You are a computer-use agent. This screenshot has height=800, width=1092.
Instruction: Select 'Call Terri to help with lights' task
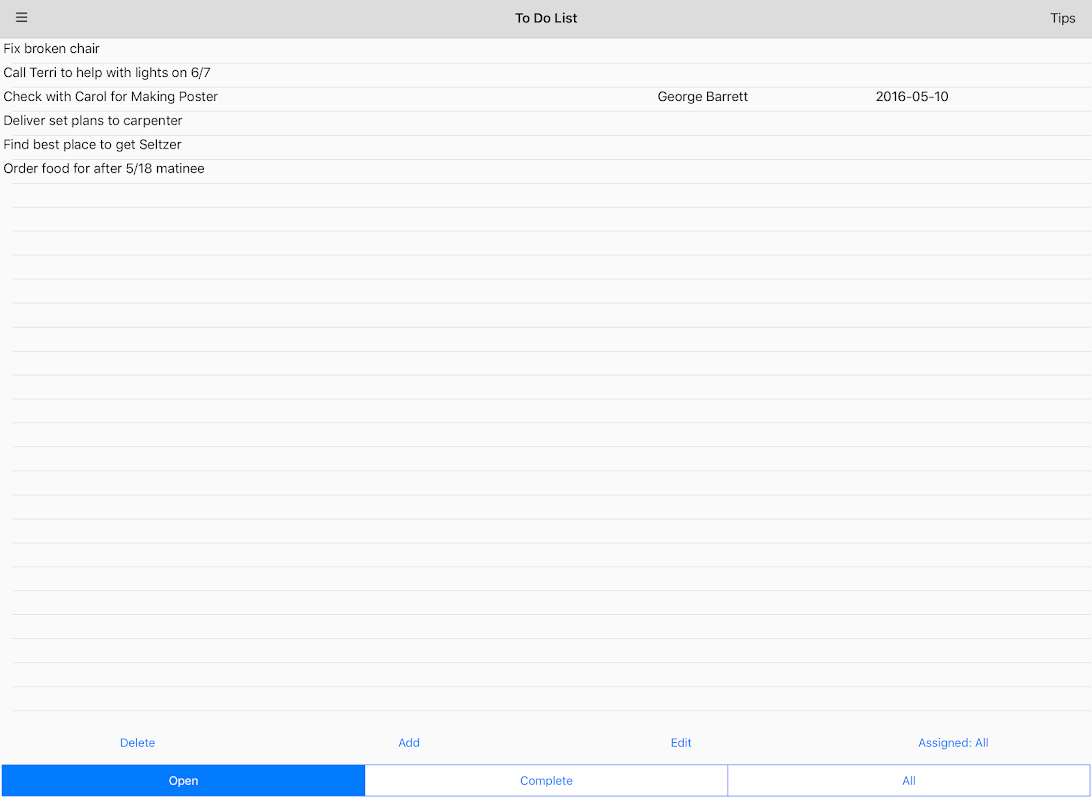[x=546, y=75]
